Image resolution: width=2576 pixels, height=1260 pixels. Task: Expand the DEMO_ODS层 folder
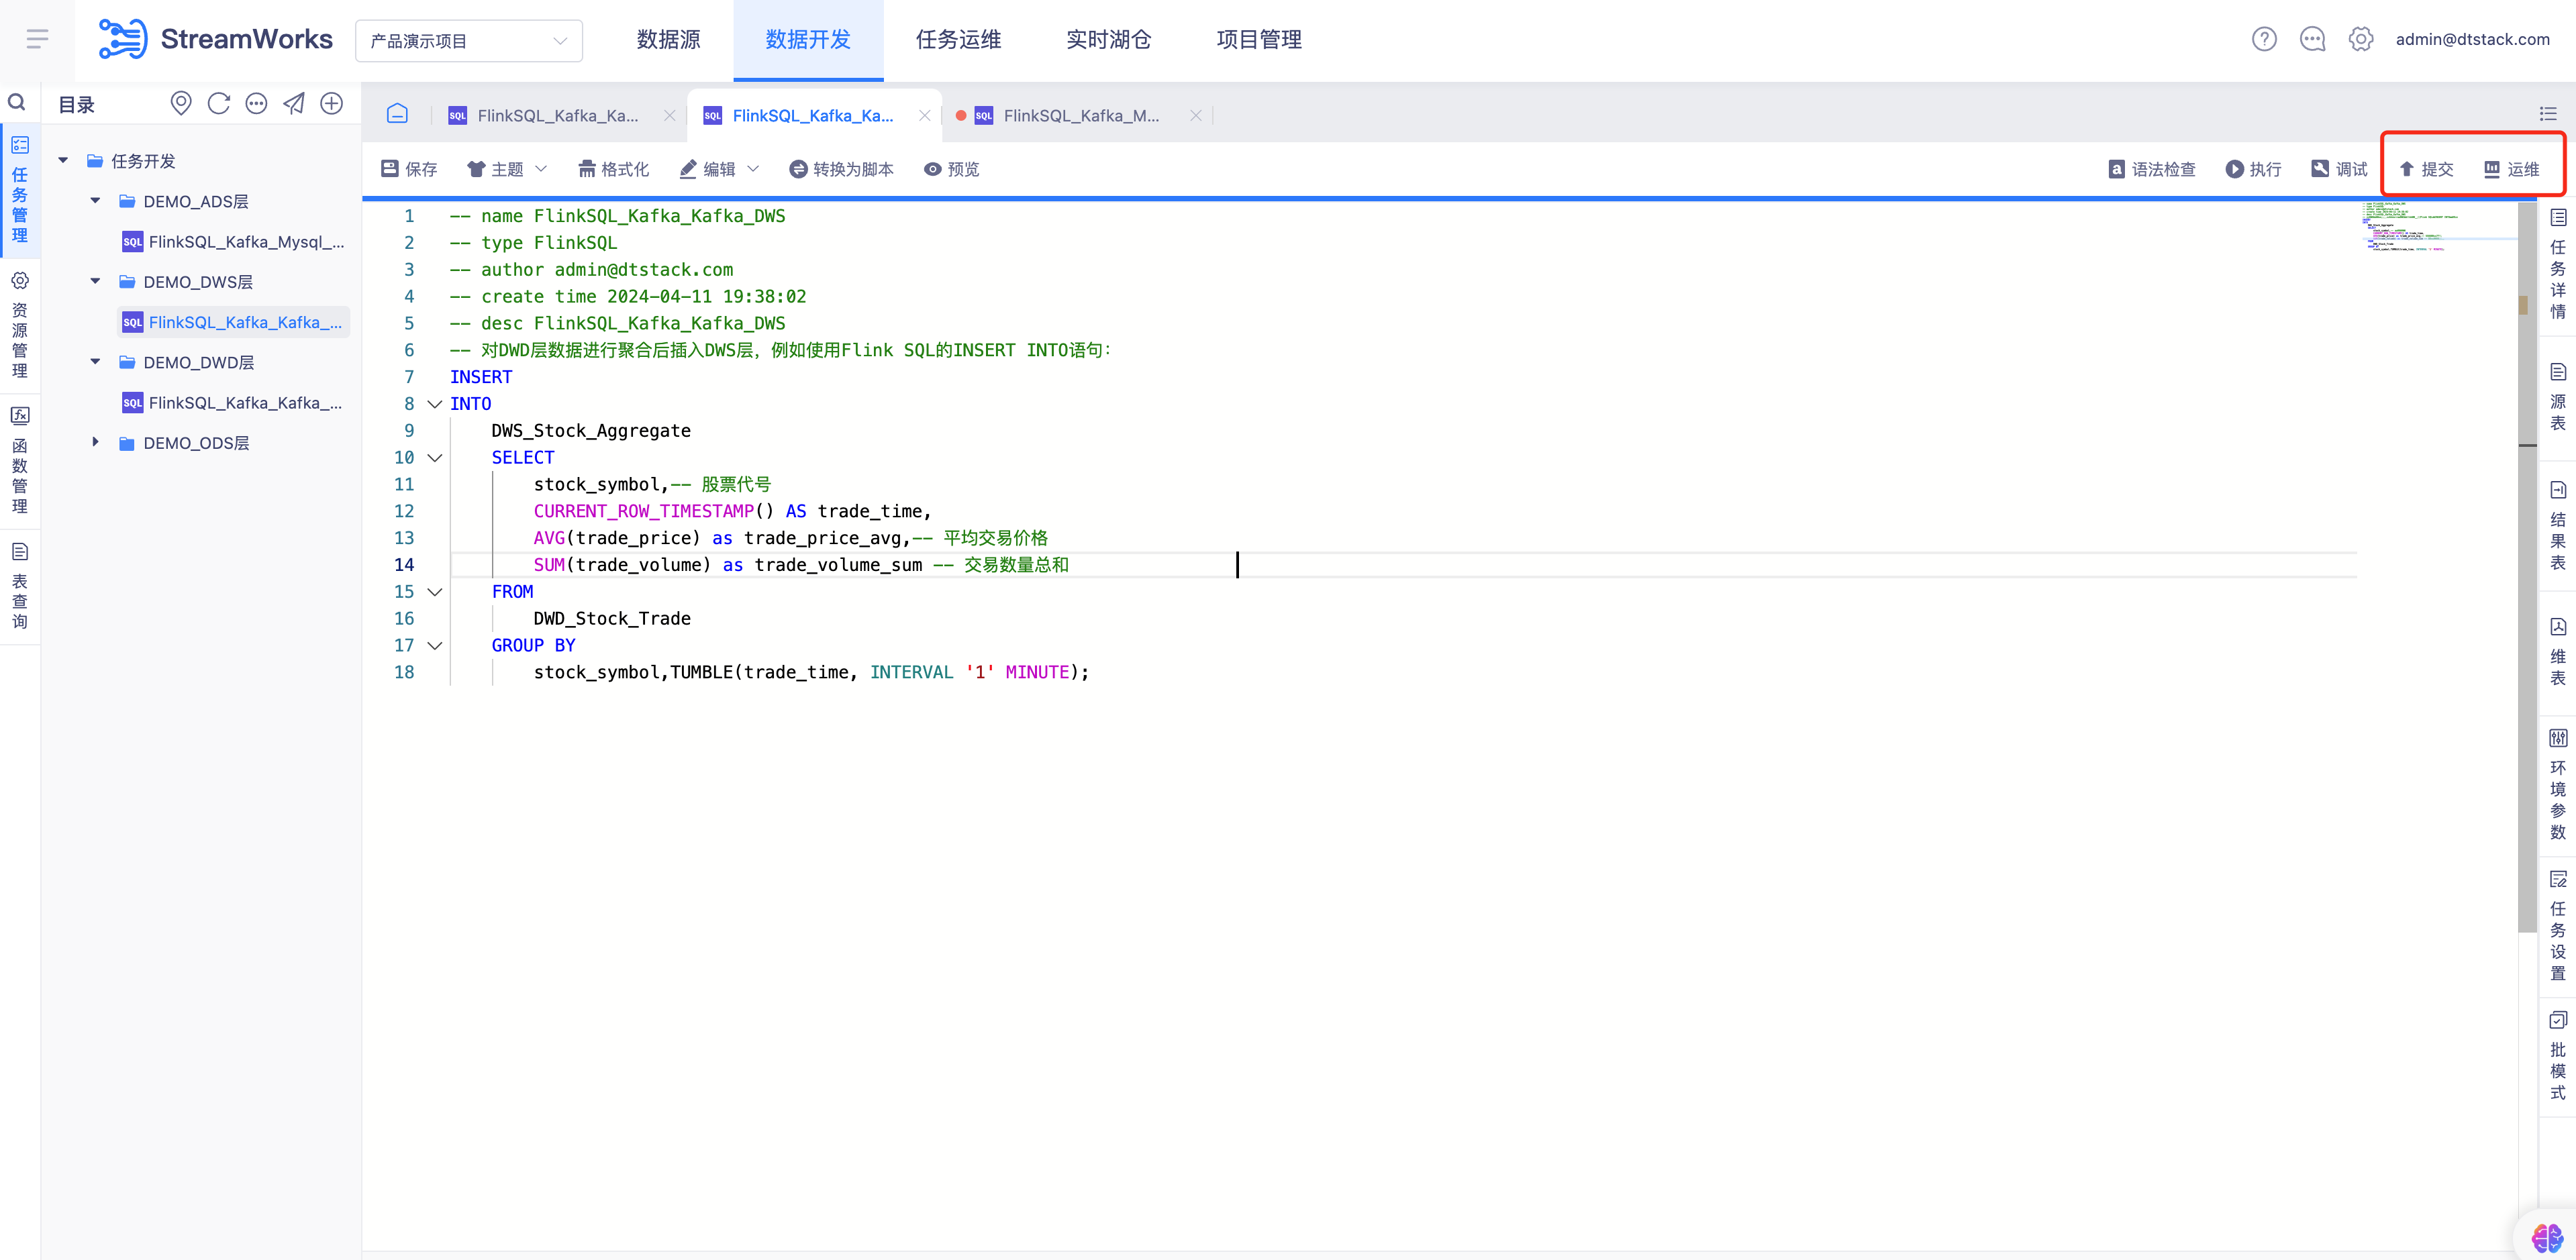(95, 441)
